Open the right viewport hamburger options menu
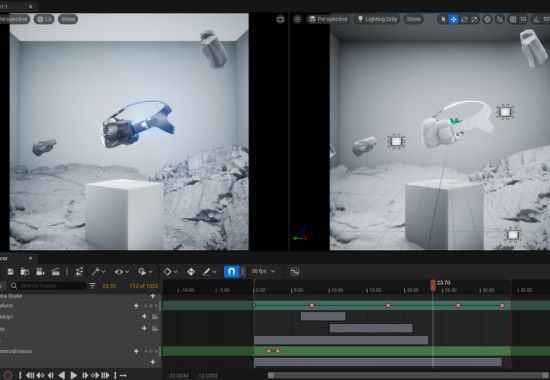The width and height of the screenshot is (550, 380). pos(297,19)
